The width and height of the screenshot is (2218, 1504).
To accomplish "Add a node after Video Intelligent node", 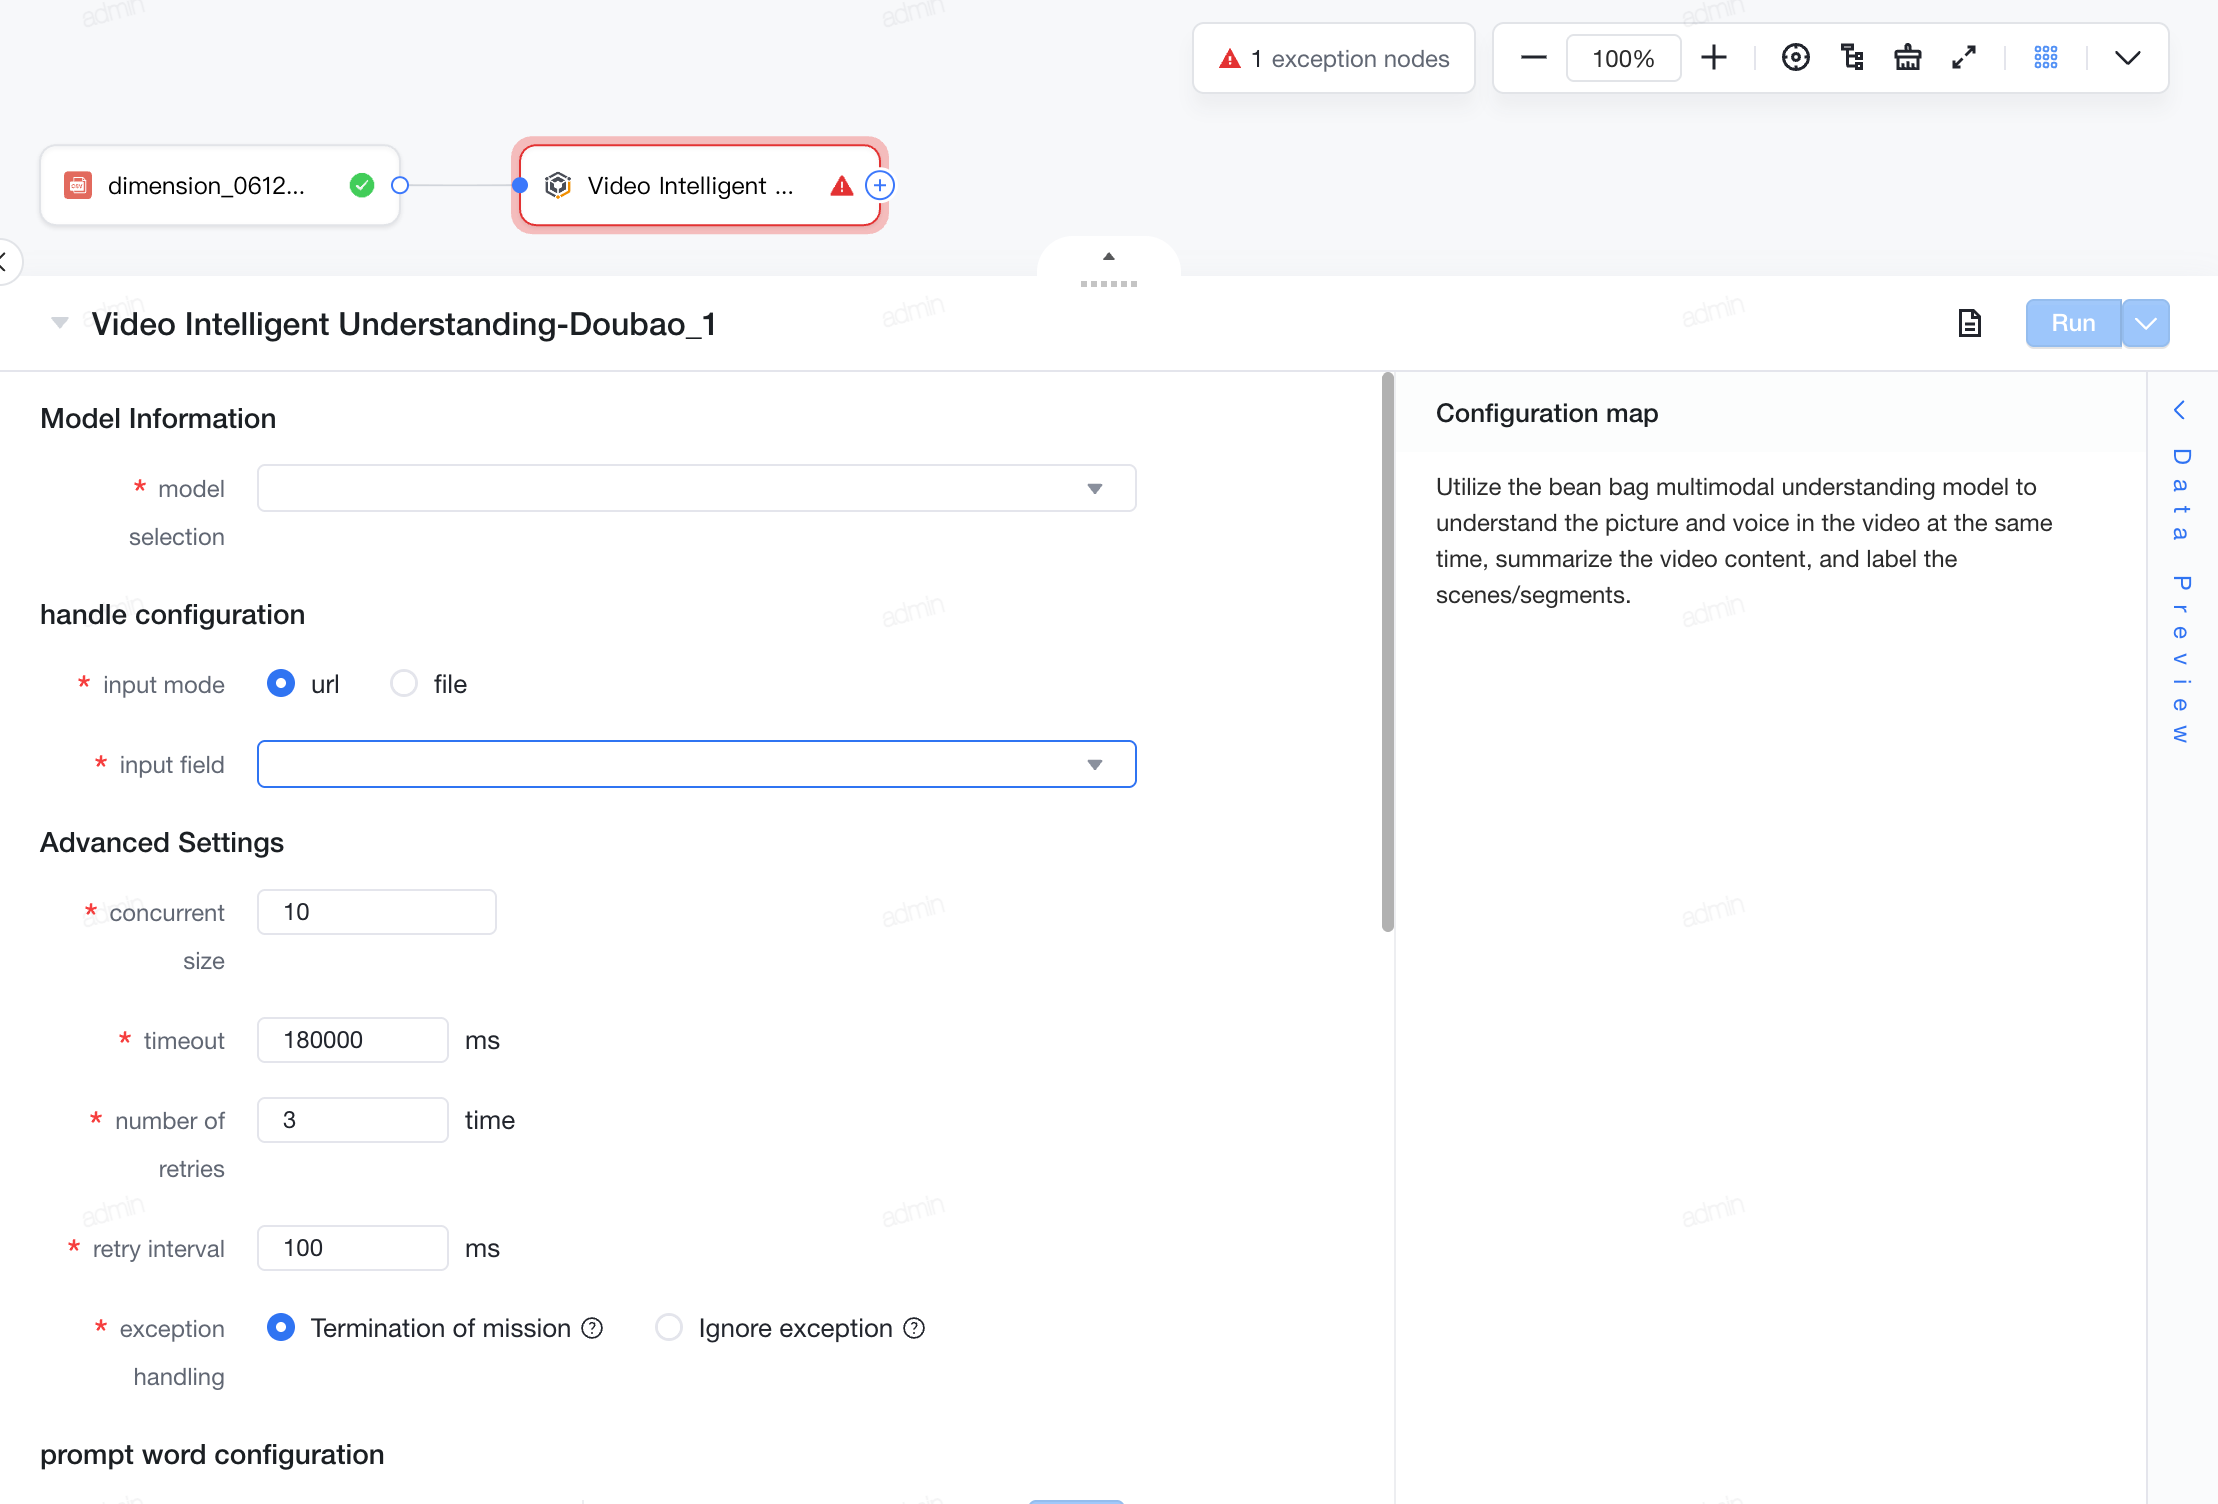I will (880, 185).
